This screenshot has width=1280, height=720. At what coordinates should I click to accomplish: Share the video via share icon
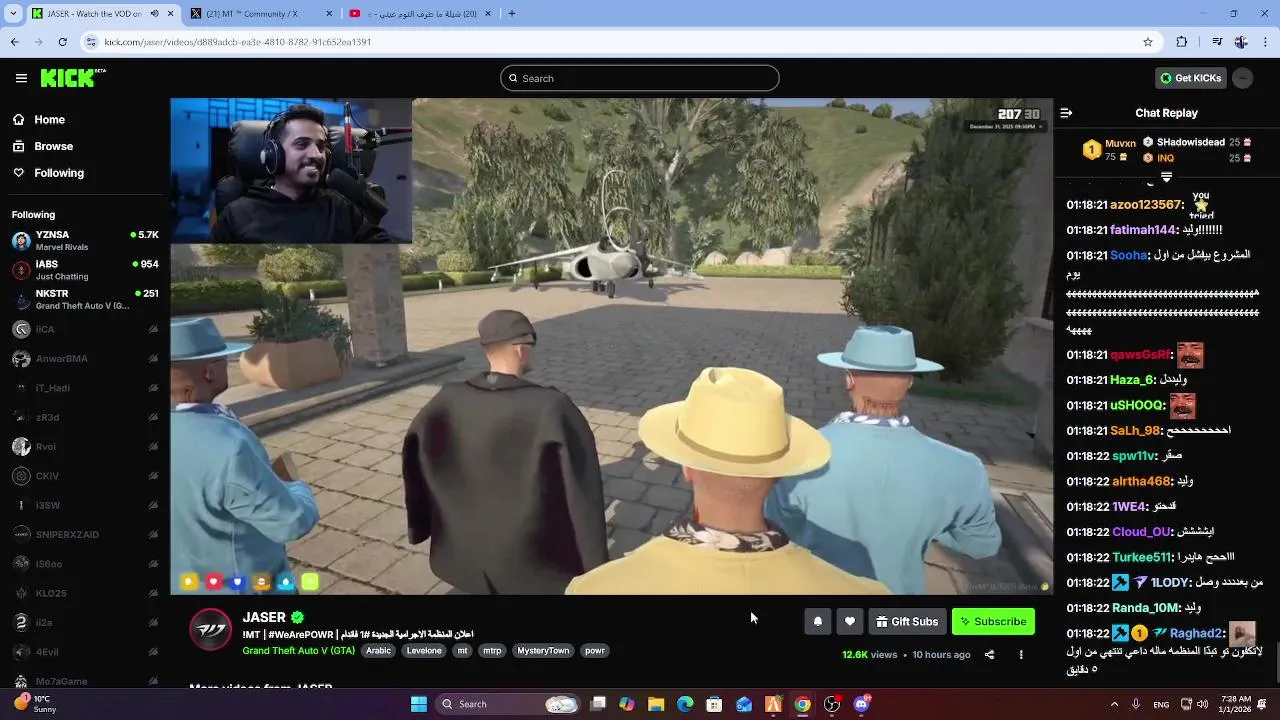[989, 655]
